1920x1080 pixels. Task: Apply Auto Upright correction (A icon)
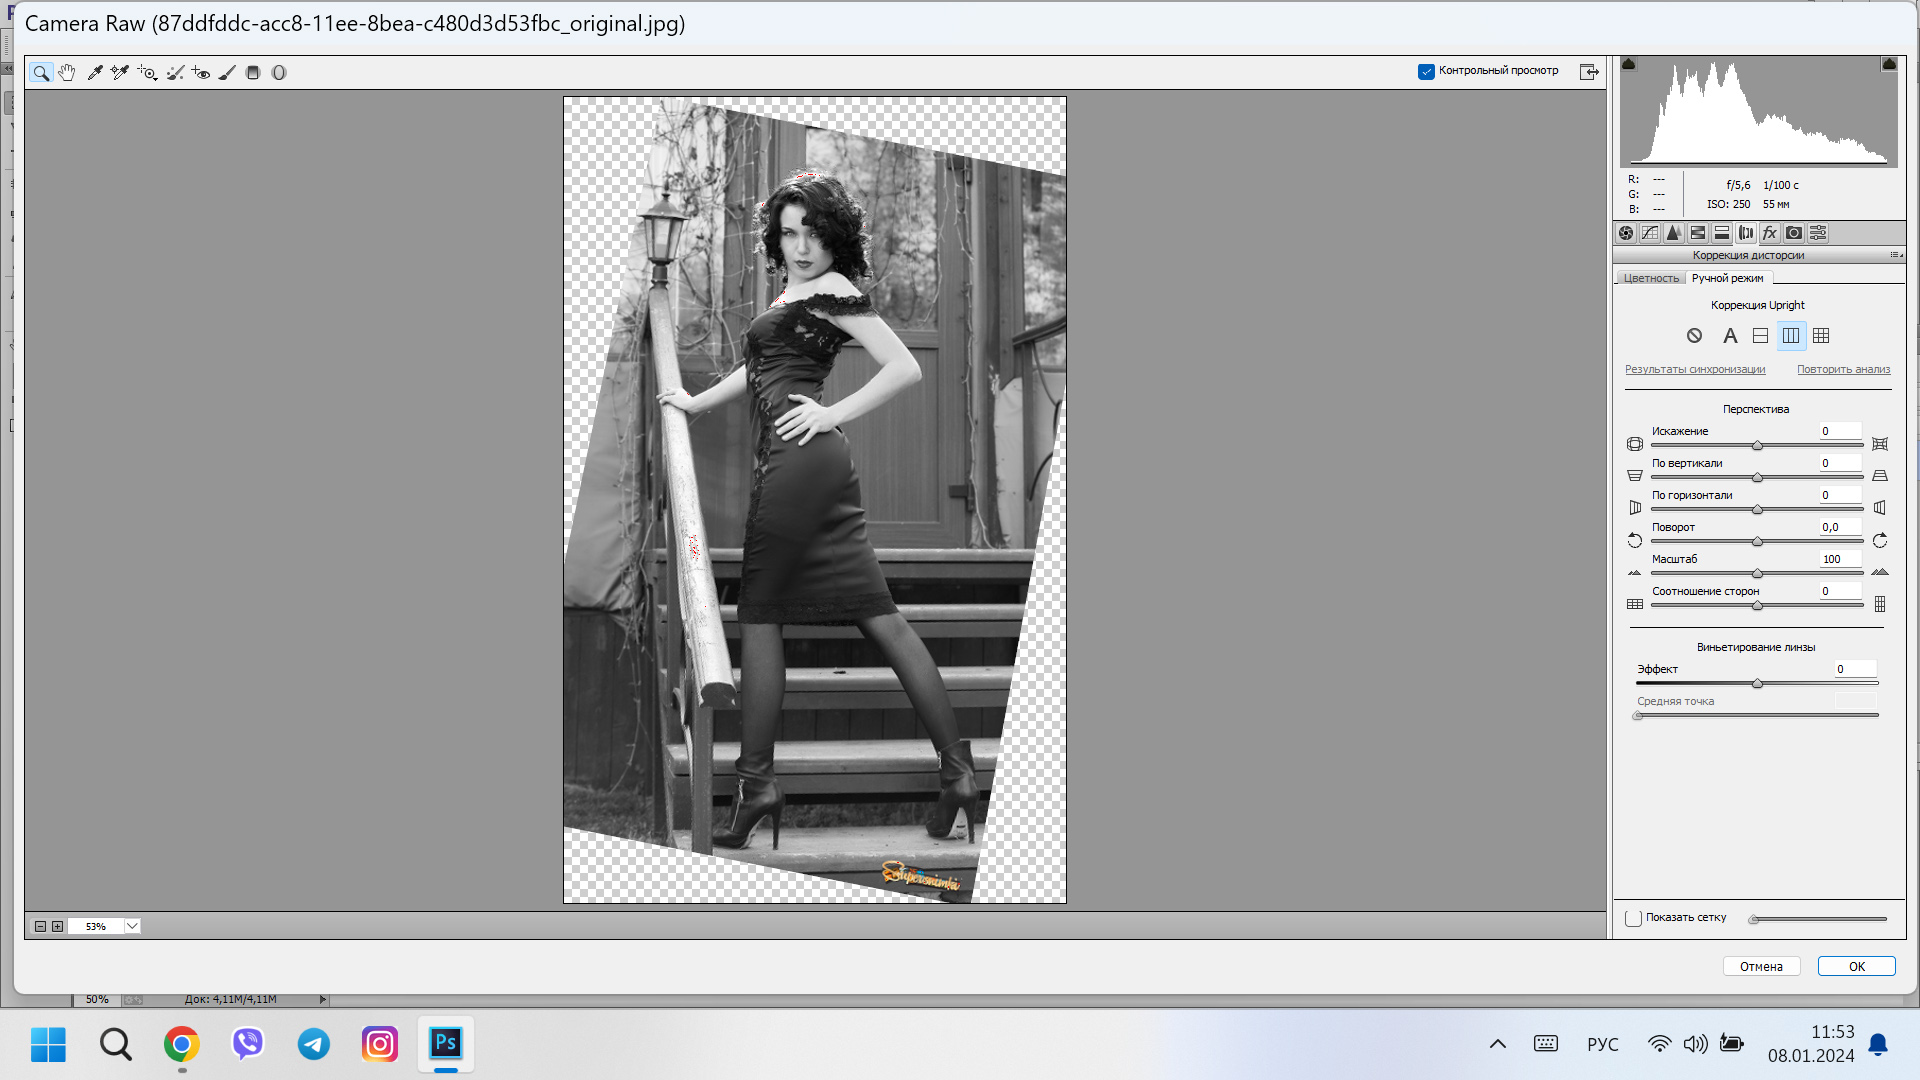click(x=1730, y=336)
